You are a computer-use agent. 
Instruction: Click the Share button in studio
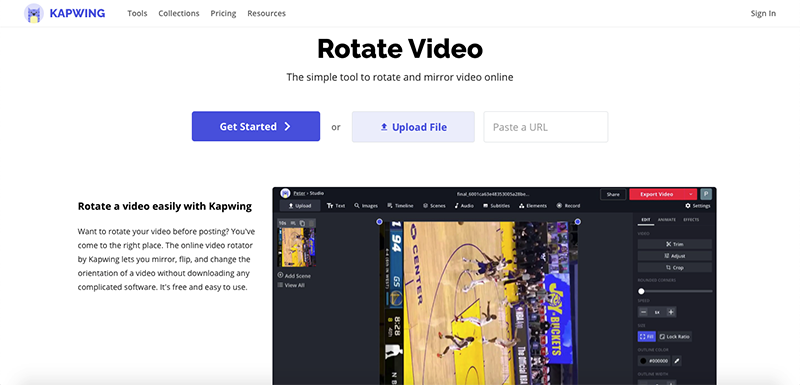click(613, 194)
